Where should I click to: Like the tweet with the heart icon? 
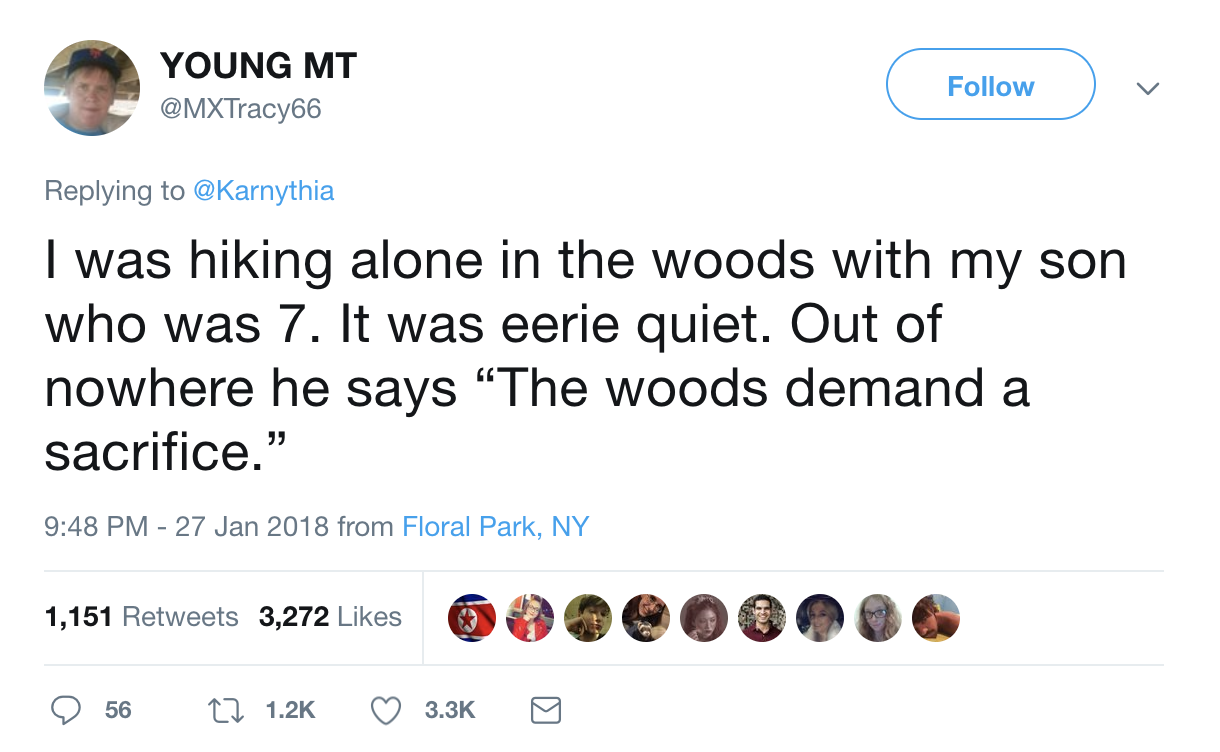[386, 710]
